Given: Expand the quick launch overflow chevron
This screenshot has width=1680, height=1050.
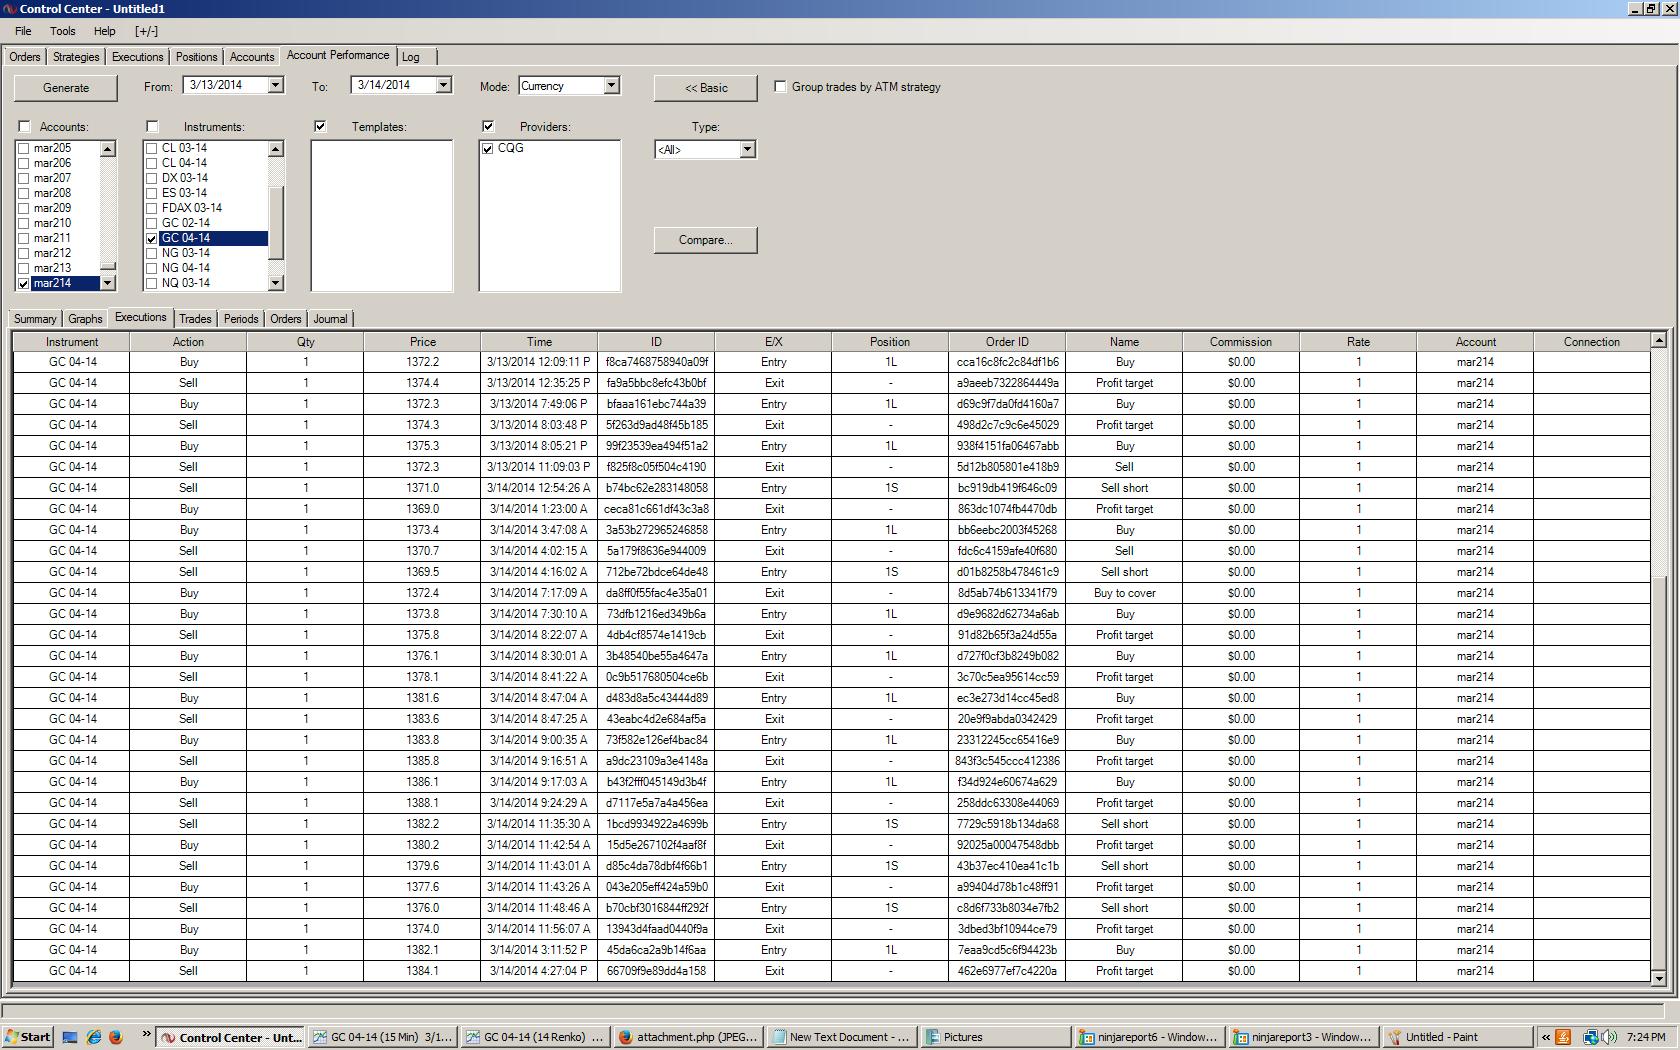Looking at the screenshot, I should tap(146, 1035).
